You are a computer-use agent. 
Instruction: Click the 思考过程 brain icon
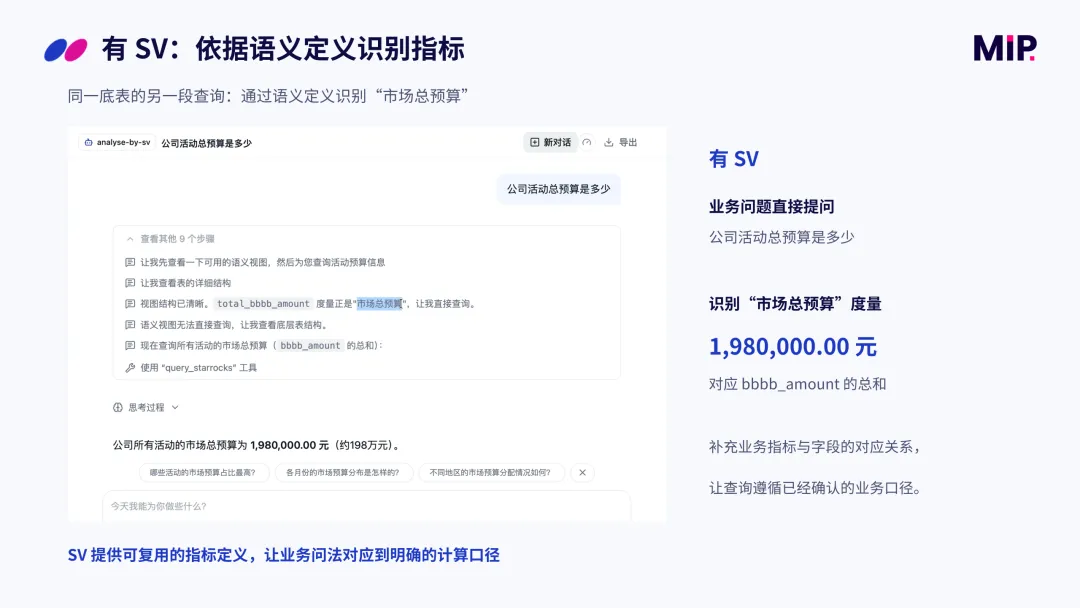[x=118, y=408]
